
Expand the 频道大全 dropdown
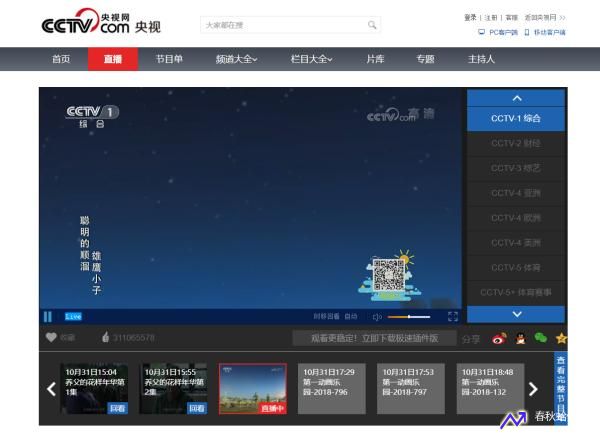236,59
